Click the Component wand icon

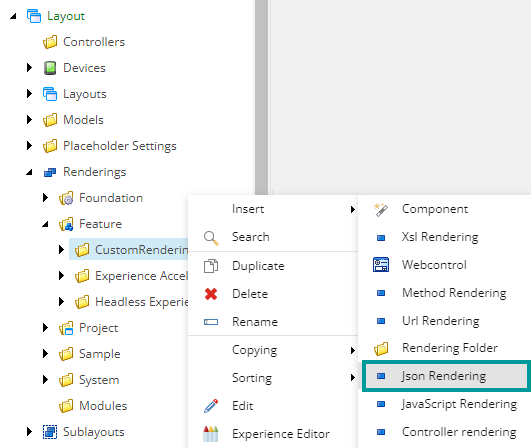[x=381, y=210]
